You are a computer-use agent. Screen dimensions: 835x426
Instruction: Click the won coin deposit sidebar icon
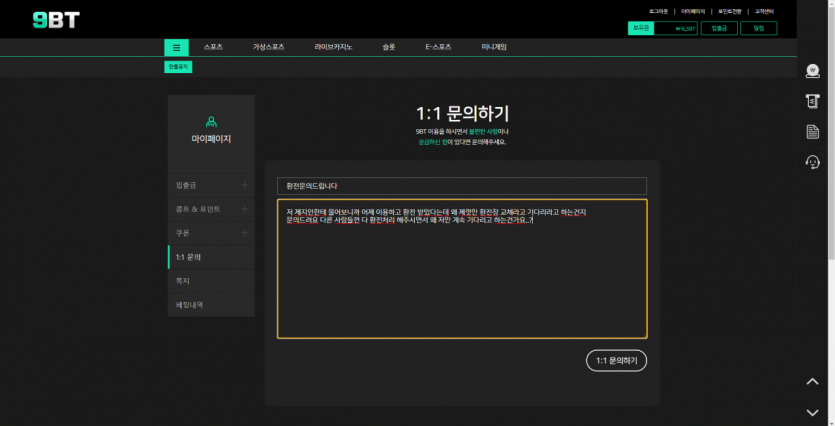point(812,71)
